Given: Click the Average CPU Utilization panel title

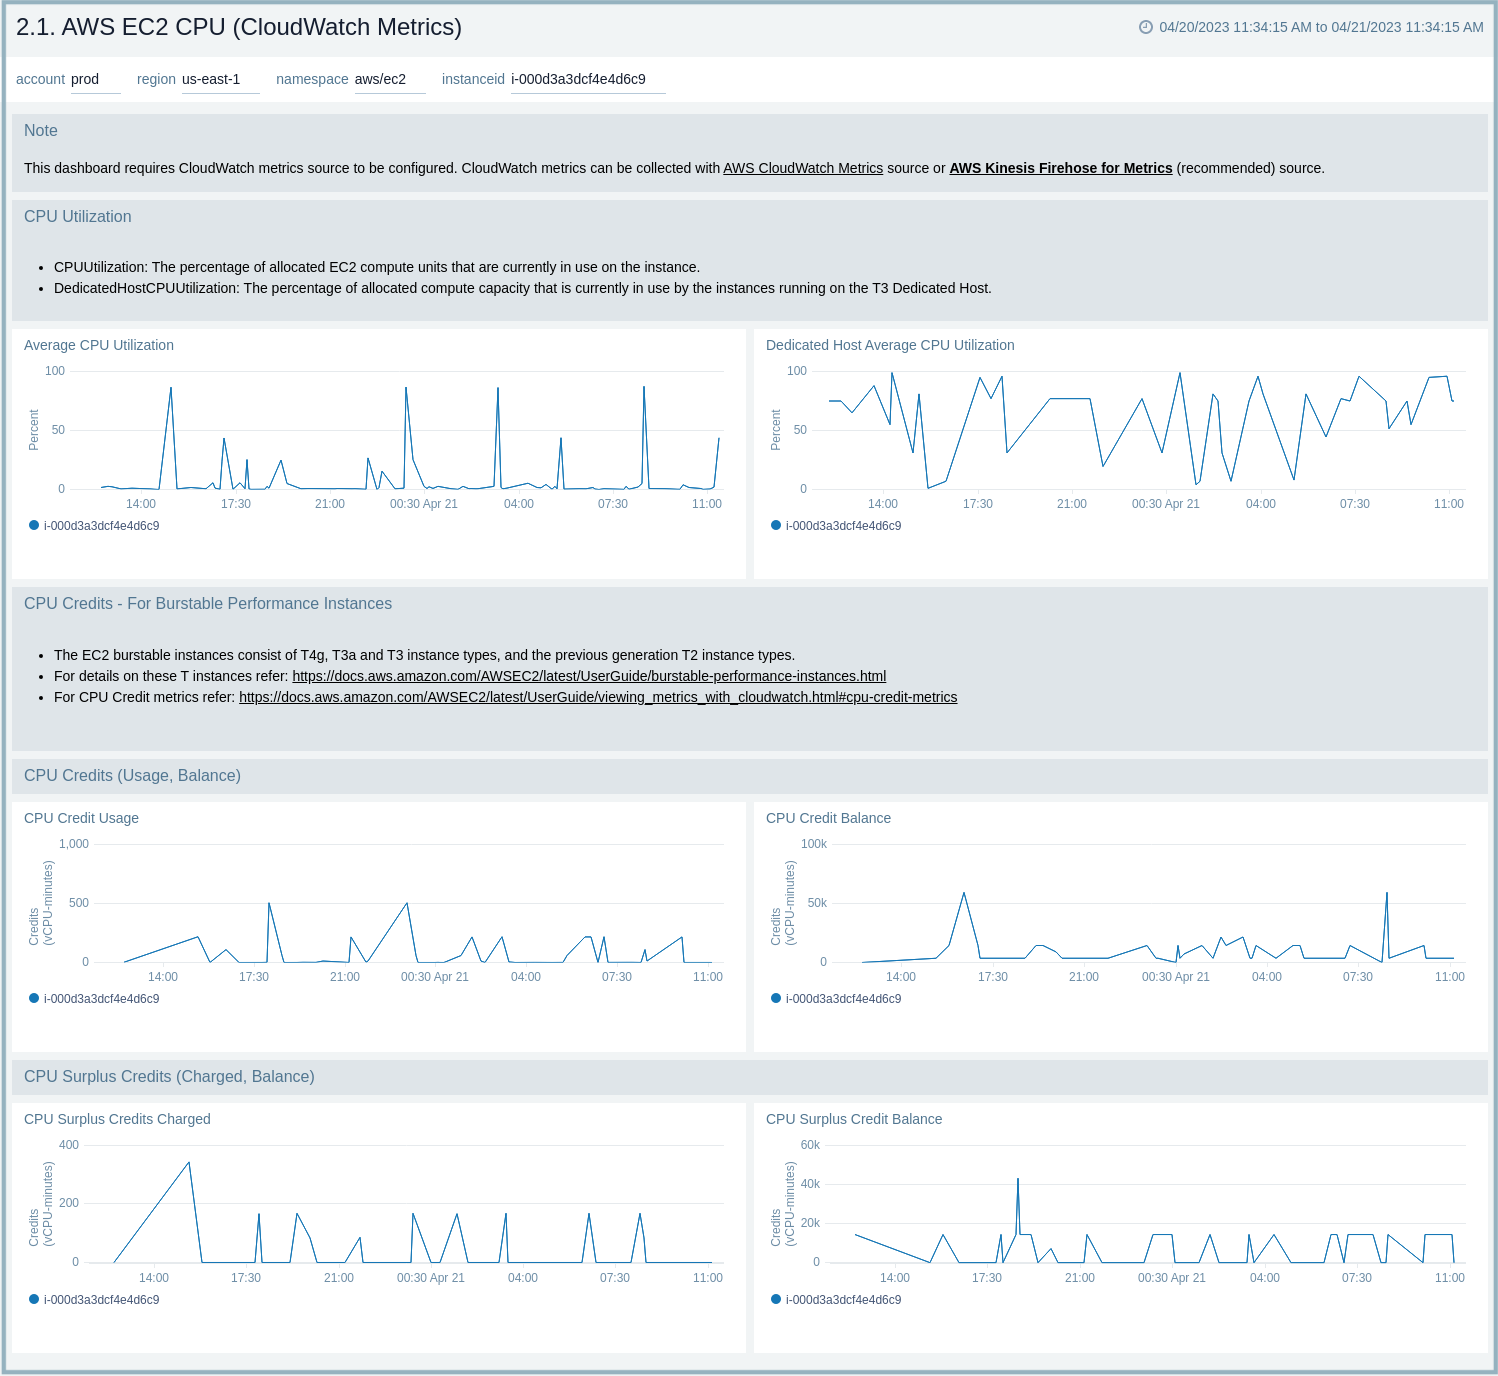Looking at the screenshot, I should pyautogui.click(x=98, y=345).
